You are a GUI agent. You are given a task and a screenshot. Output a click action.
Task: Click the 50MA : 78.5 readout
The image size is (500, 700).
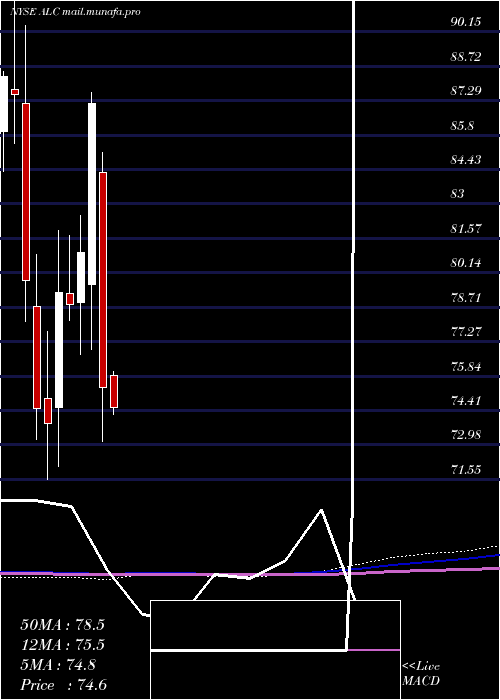tap(62, 625)
